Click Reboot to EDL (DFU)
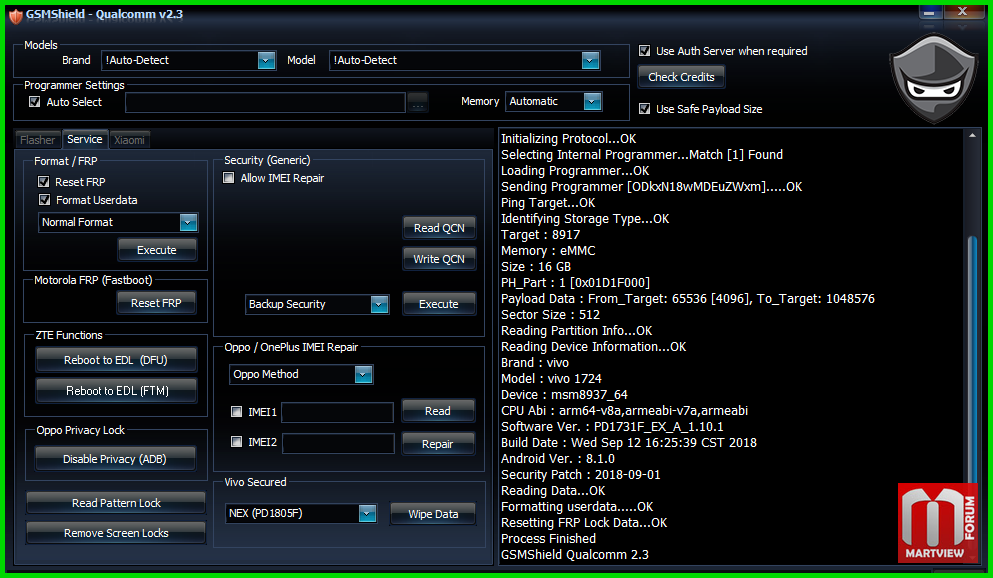The width and height of the screenshot is (993, 578). tap(116, 360)
